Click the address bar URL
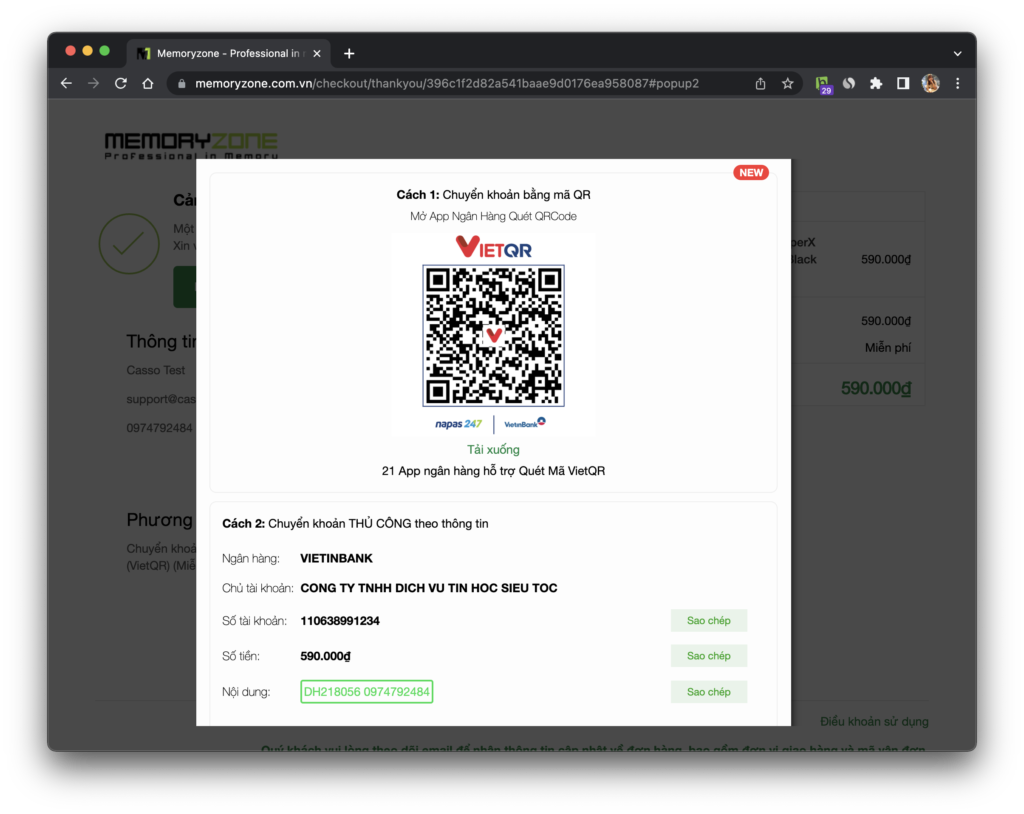 pos(447,84)
